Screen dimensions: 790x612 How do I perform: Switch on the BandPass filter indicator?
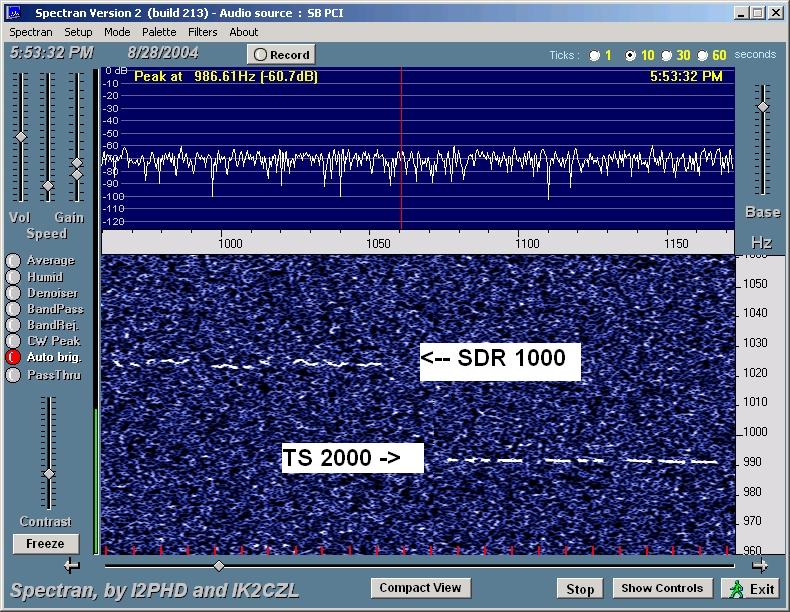tap(13, 309)
